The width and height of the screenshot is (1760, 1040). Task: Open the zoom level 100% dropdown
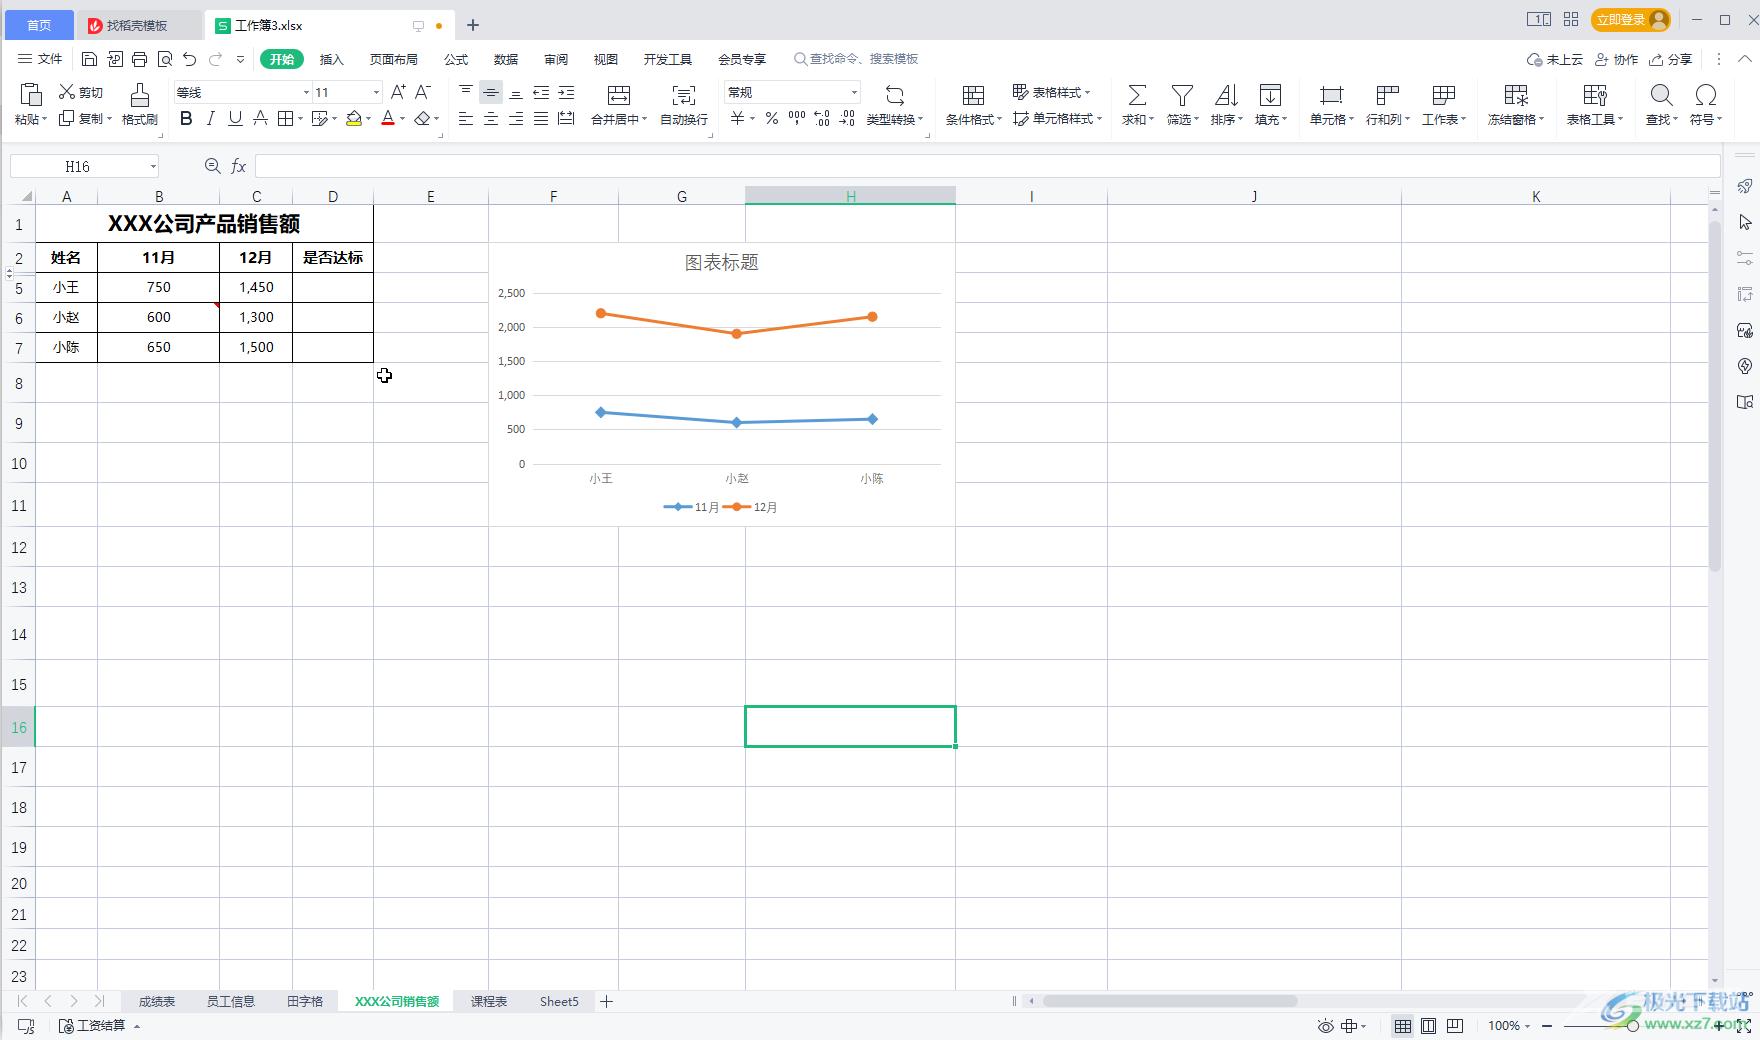click(x=1509, y=1026)
